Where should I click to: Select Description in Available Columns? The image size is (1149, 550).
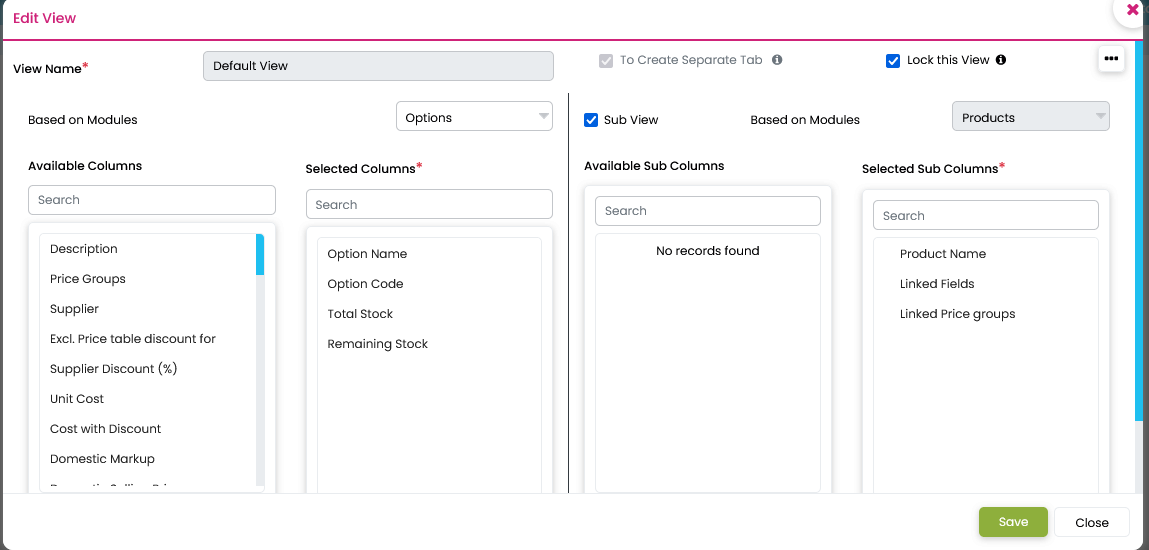tap(84, 249)
